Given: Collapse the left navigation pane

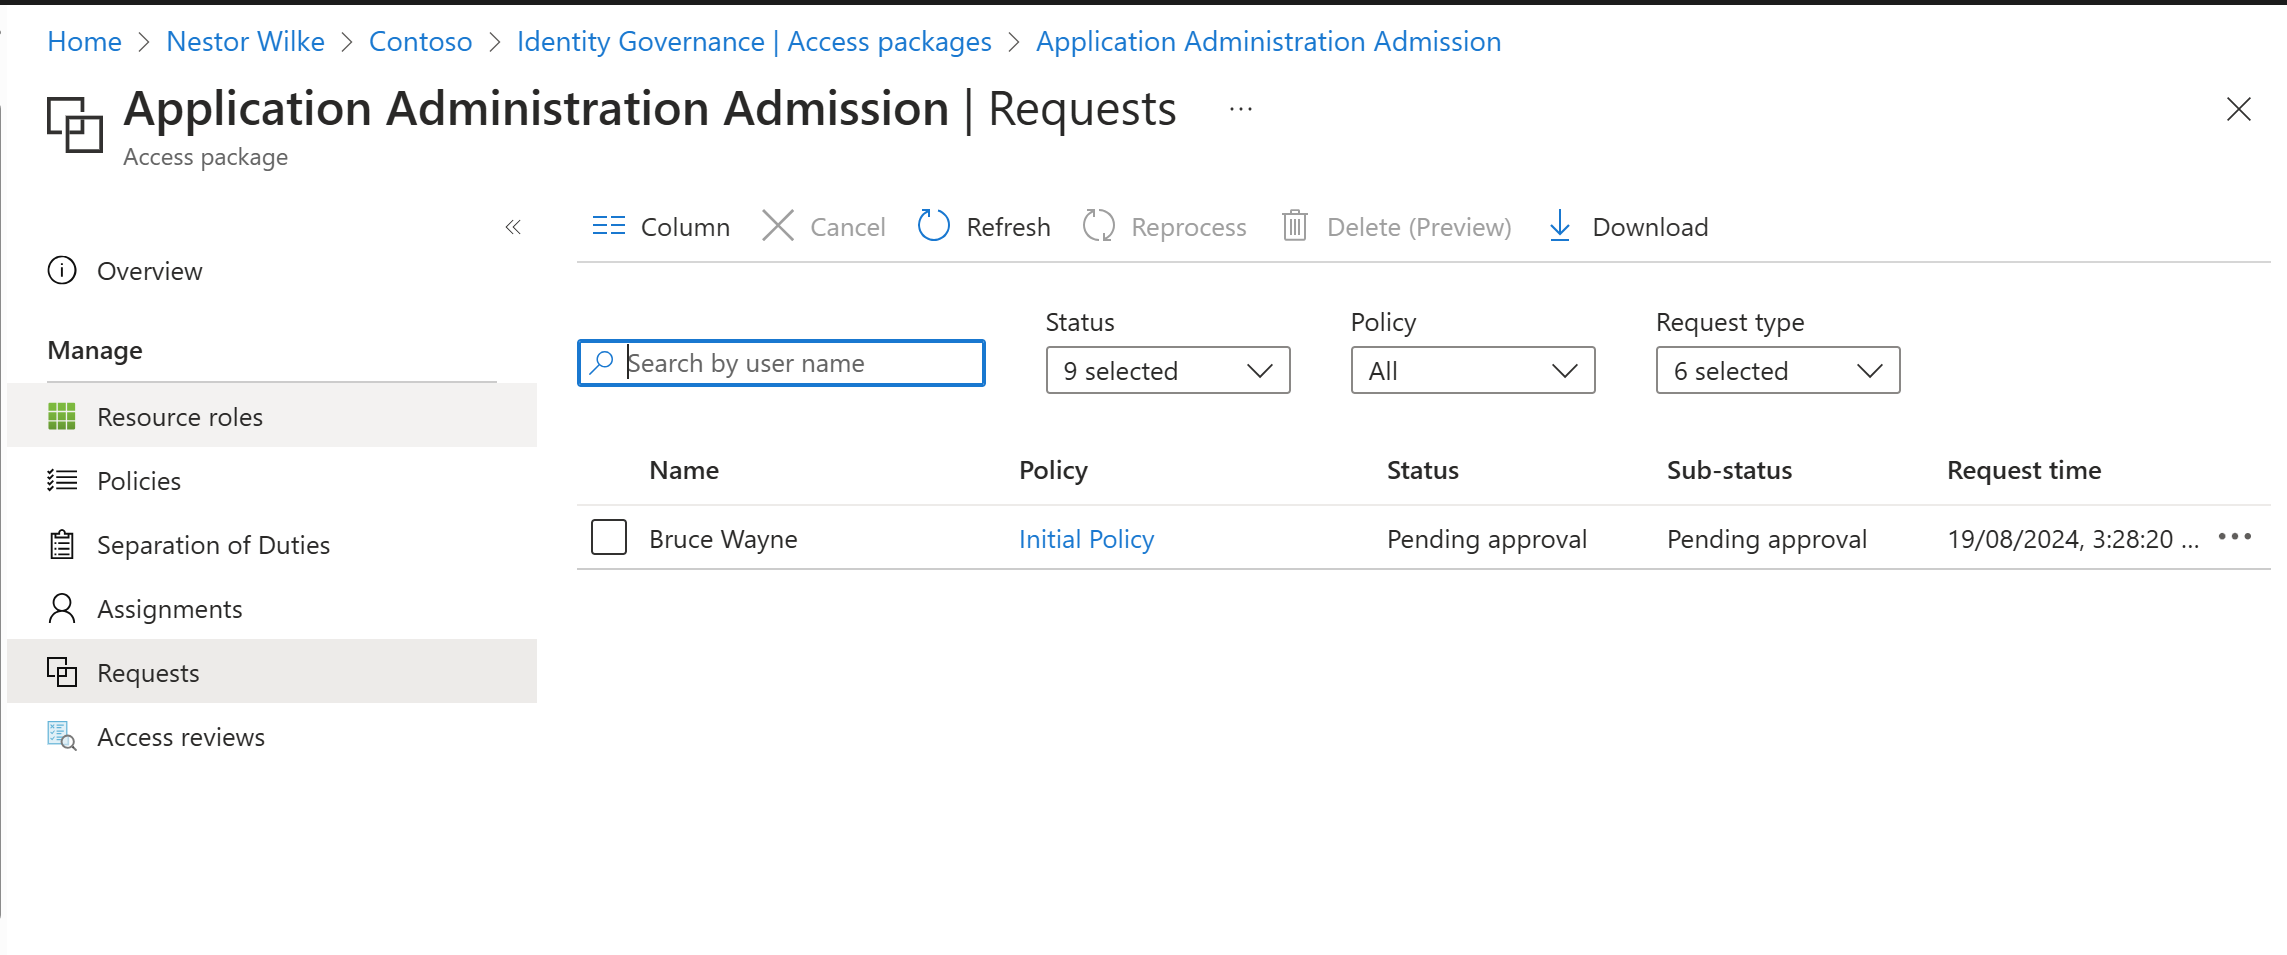Looking at the screenshot, I should (x=513, y=227).
